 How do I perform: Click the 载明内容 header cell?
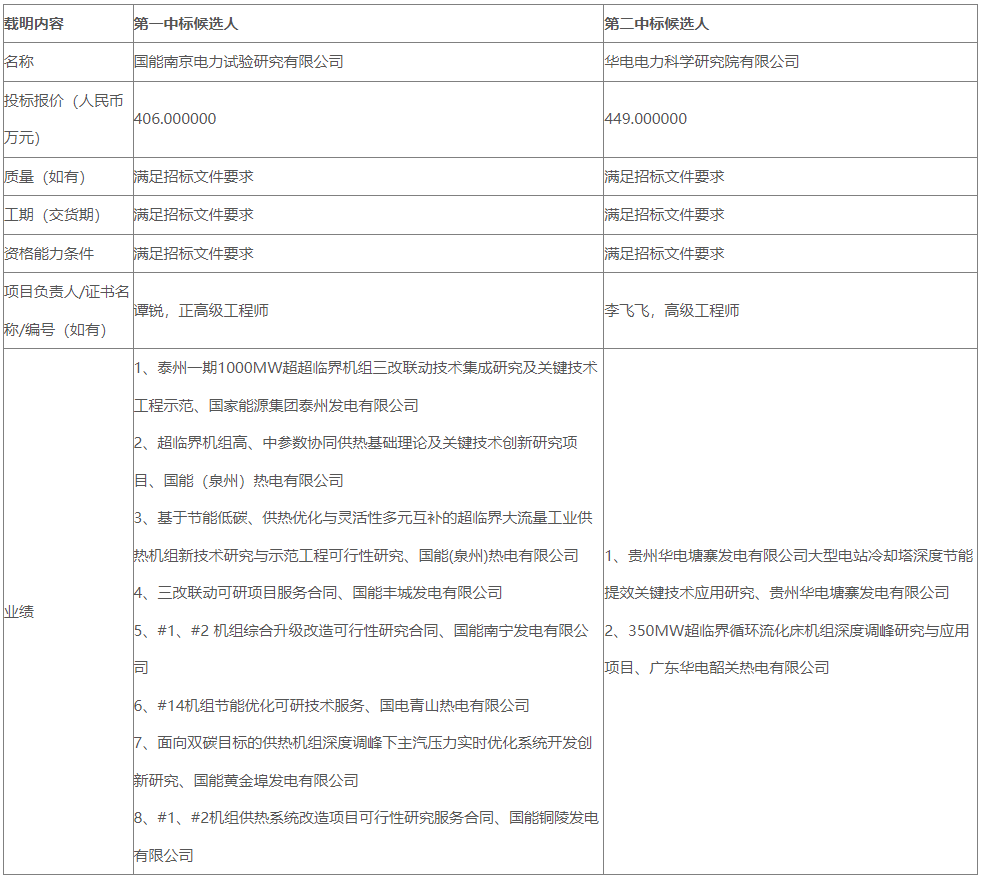click(x=32, y=23)
